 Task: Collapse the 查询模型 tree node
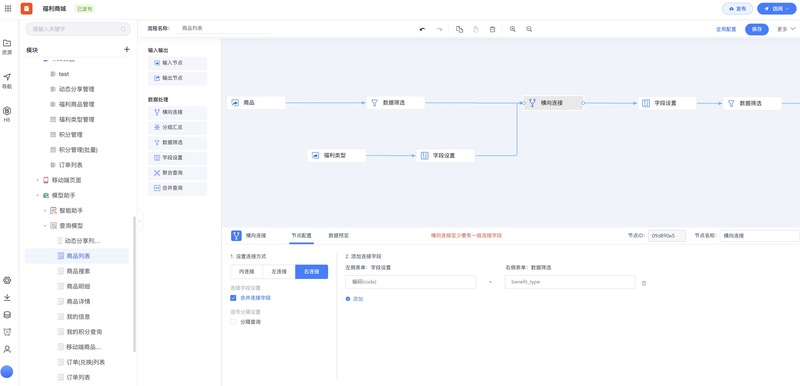(x=45, y=225)
